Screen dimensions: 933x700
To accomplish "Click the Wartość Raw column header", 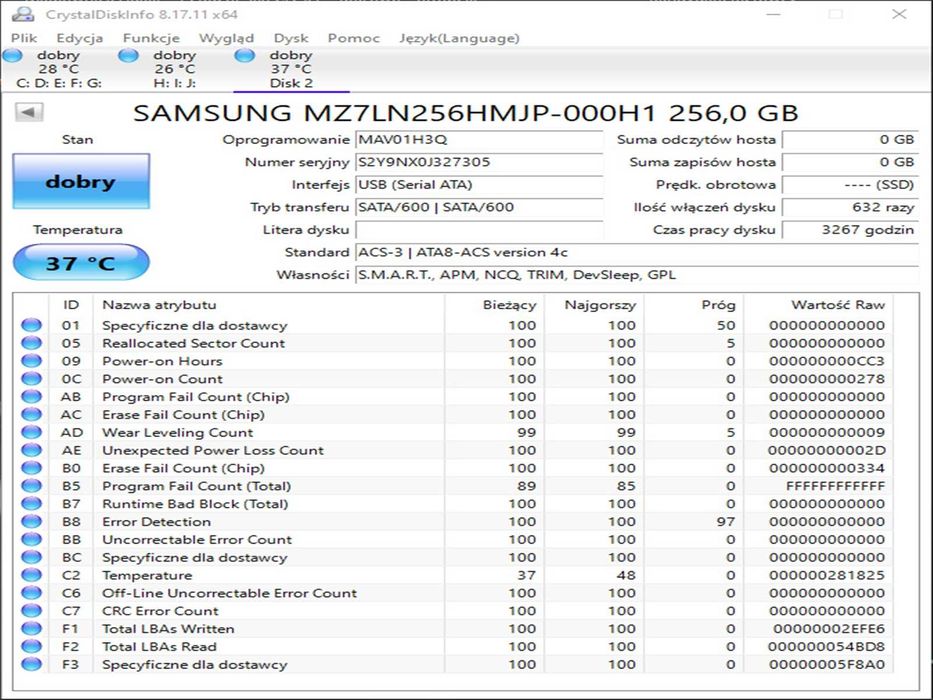I will tap(818, 305).
